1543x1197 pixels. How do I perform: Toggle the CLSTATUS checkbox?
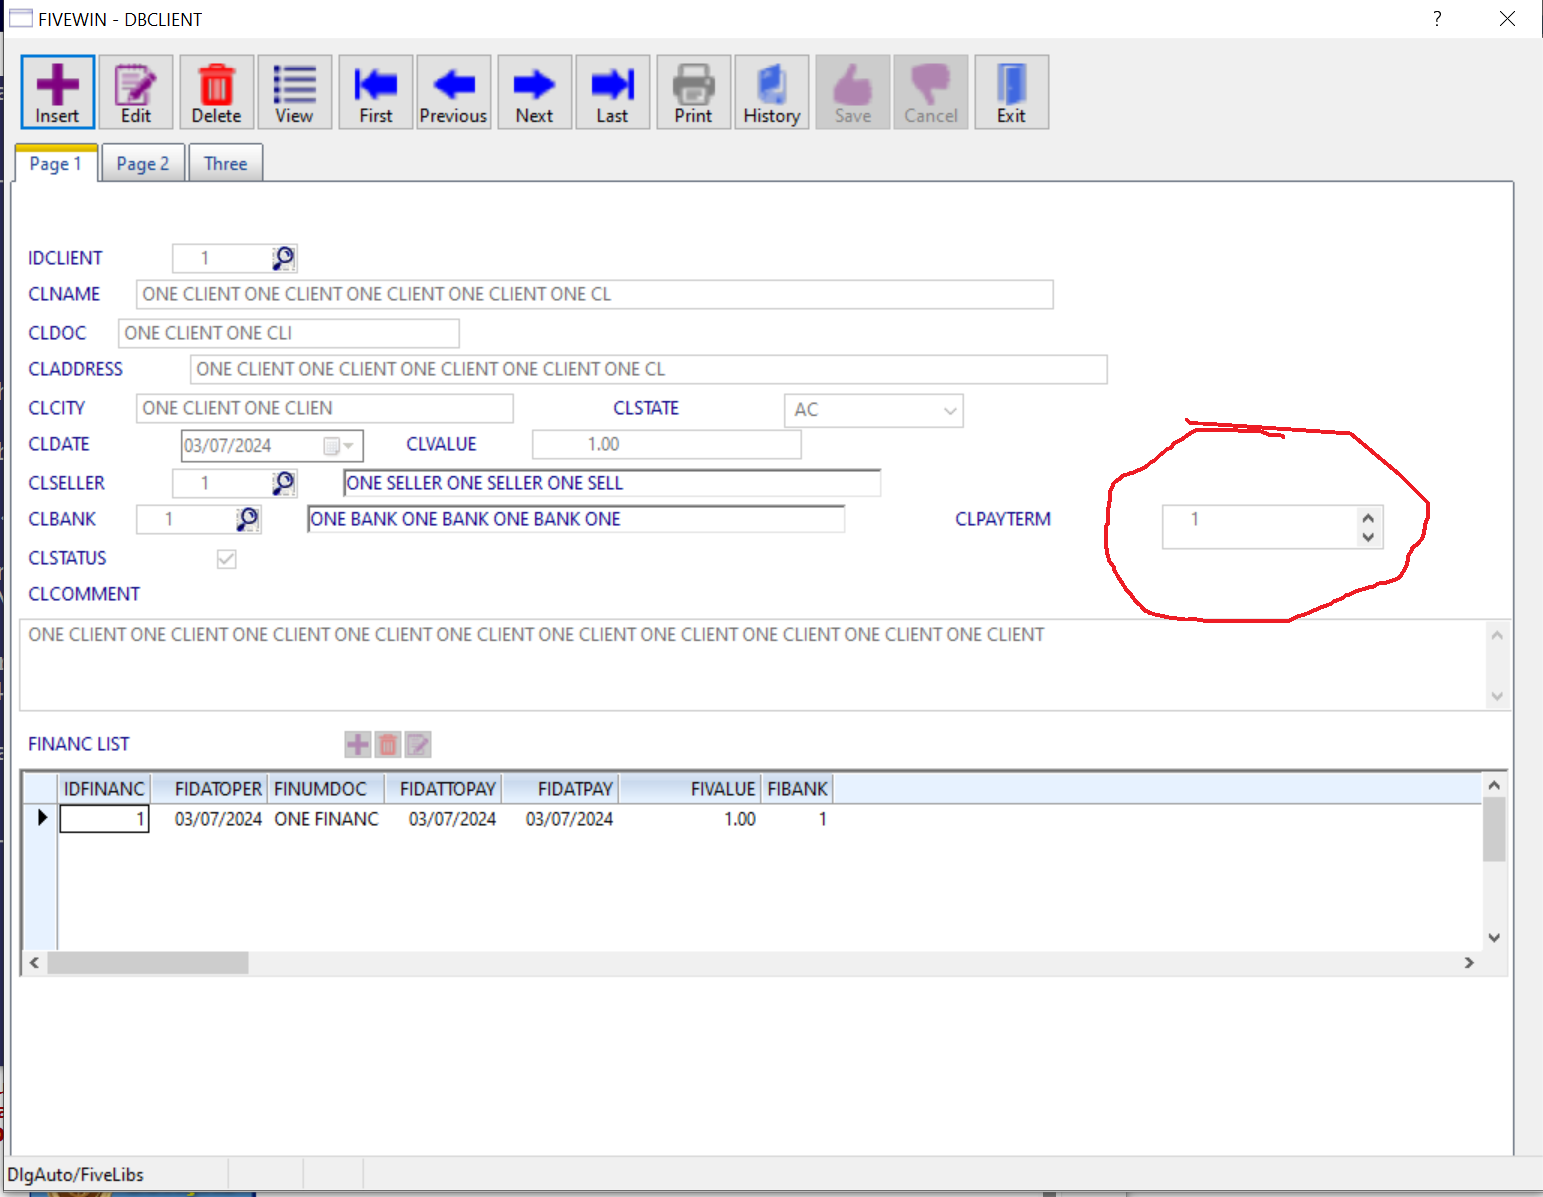pos(227,559)
